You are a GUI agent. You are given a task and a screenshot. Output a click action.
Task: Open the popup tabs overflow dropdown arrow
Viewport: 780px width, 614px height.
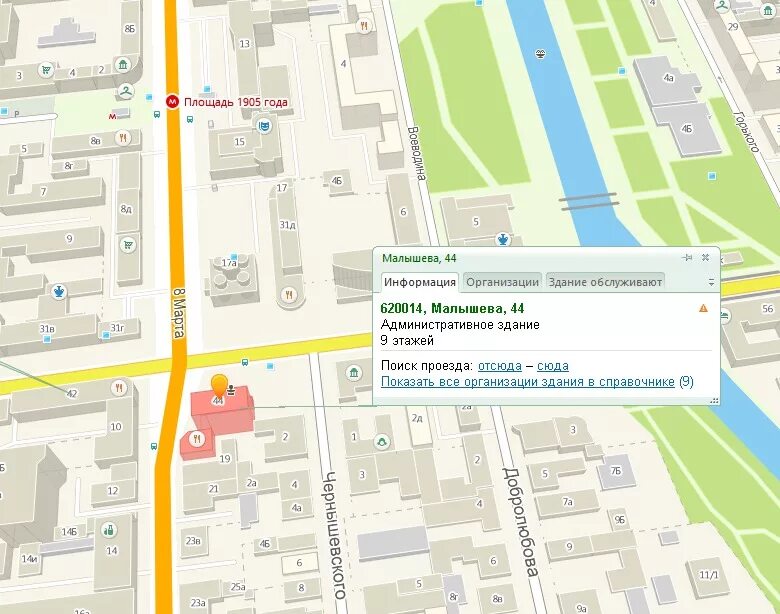711,283
